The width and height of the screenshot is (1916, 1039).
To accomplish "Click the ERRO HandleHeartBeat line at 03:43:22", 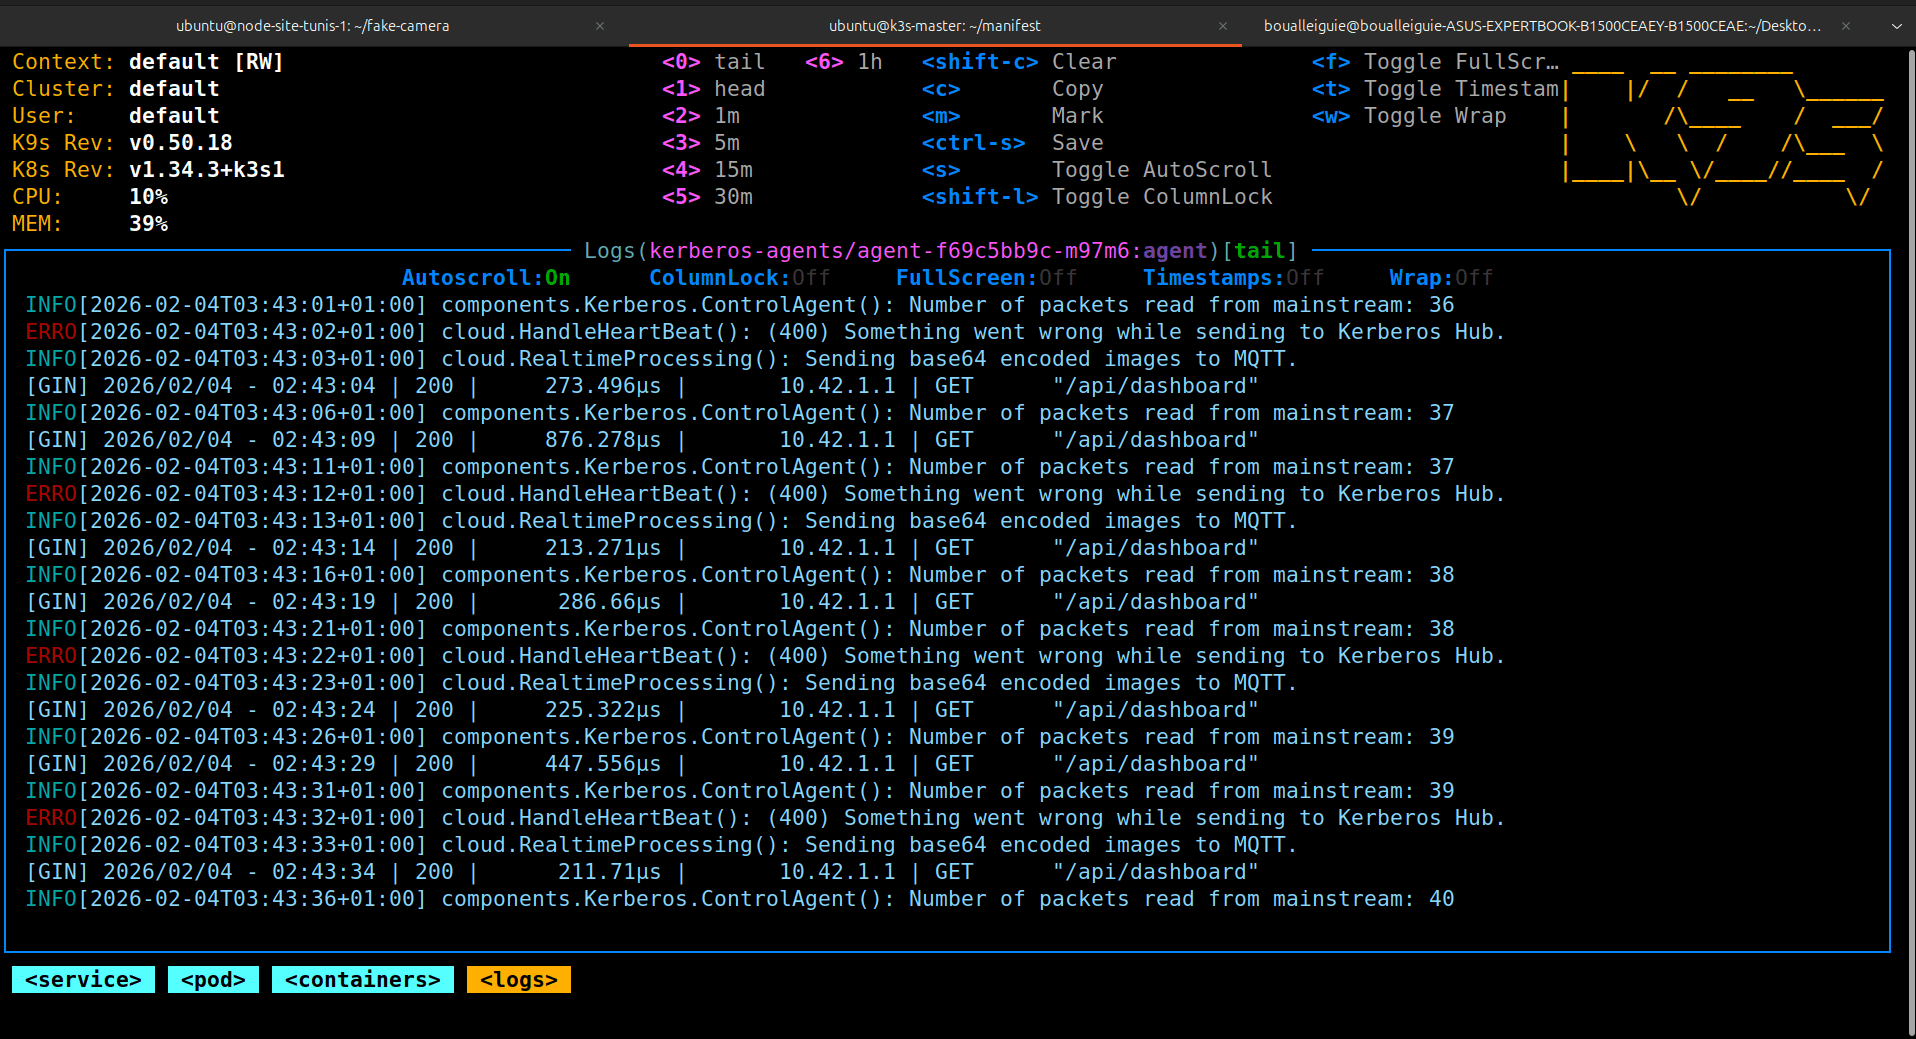I will [765, 656].
